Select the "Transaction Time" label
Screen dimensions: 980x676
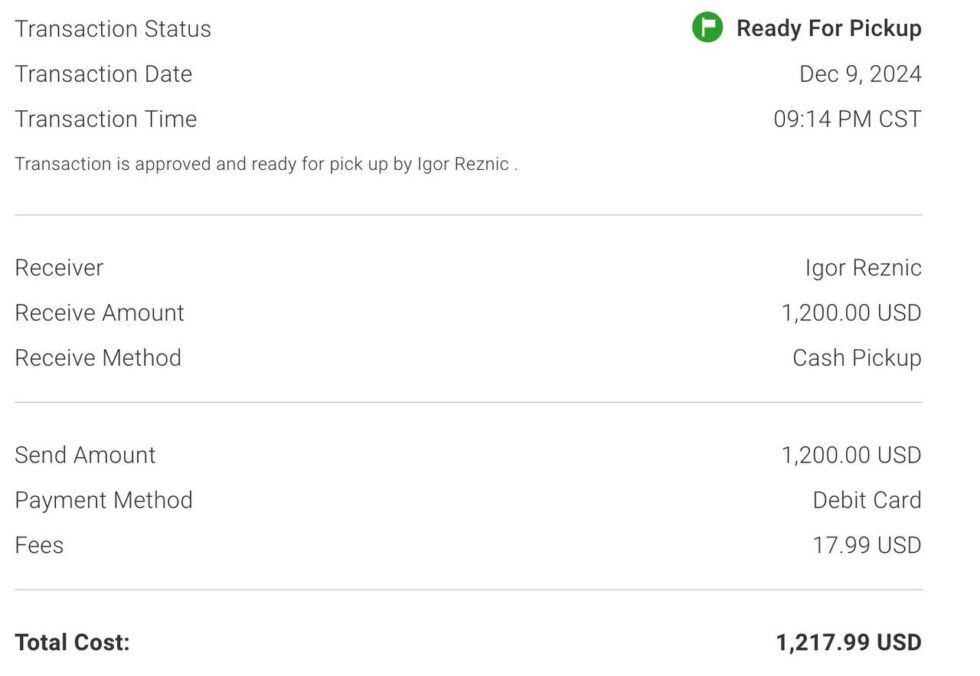pyautogui.click(x=106, y=119)
